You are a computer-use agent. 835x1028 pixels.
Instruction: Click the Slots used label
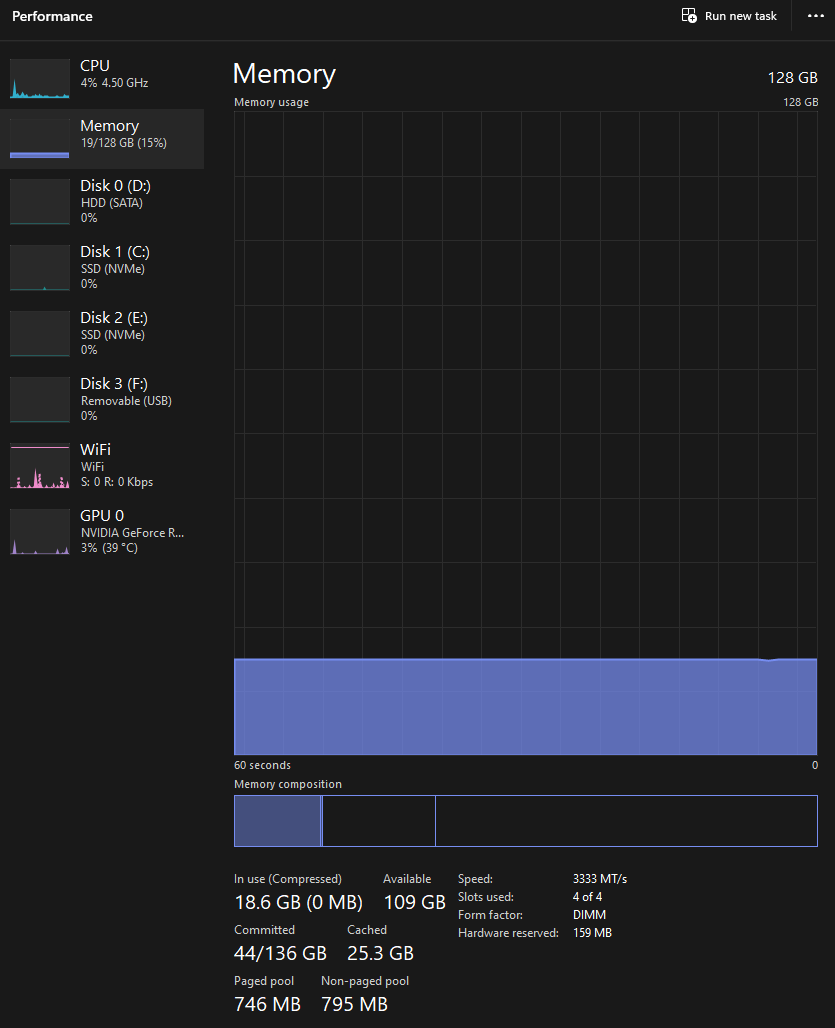pyautogui.click(x=486, y=897)
